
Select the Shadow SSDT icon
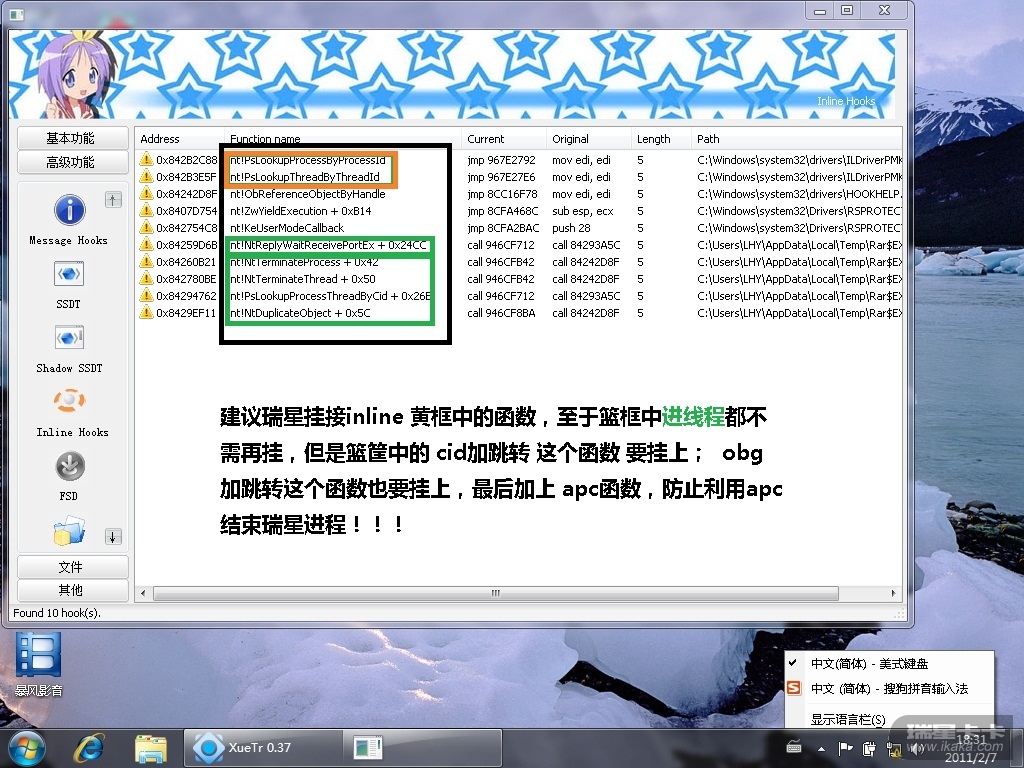click(x=69, y=338)
